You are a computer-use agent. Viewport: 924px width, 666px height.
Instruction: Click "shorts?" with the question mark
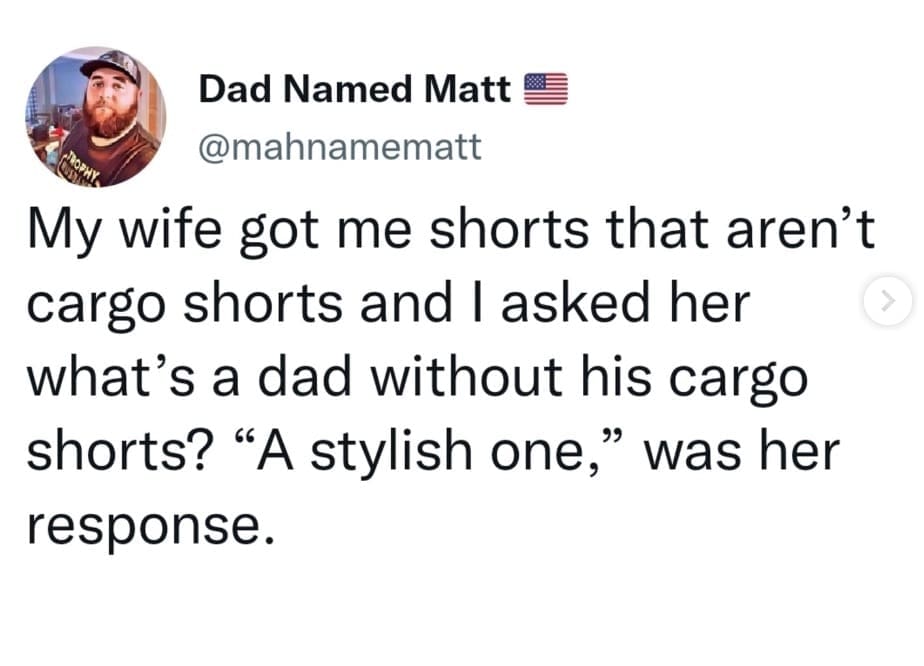click(x=118, y=450)
